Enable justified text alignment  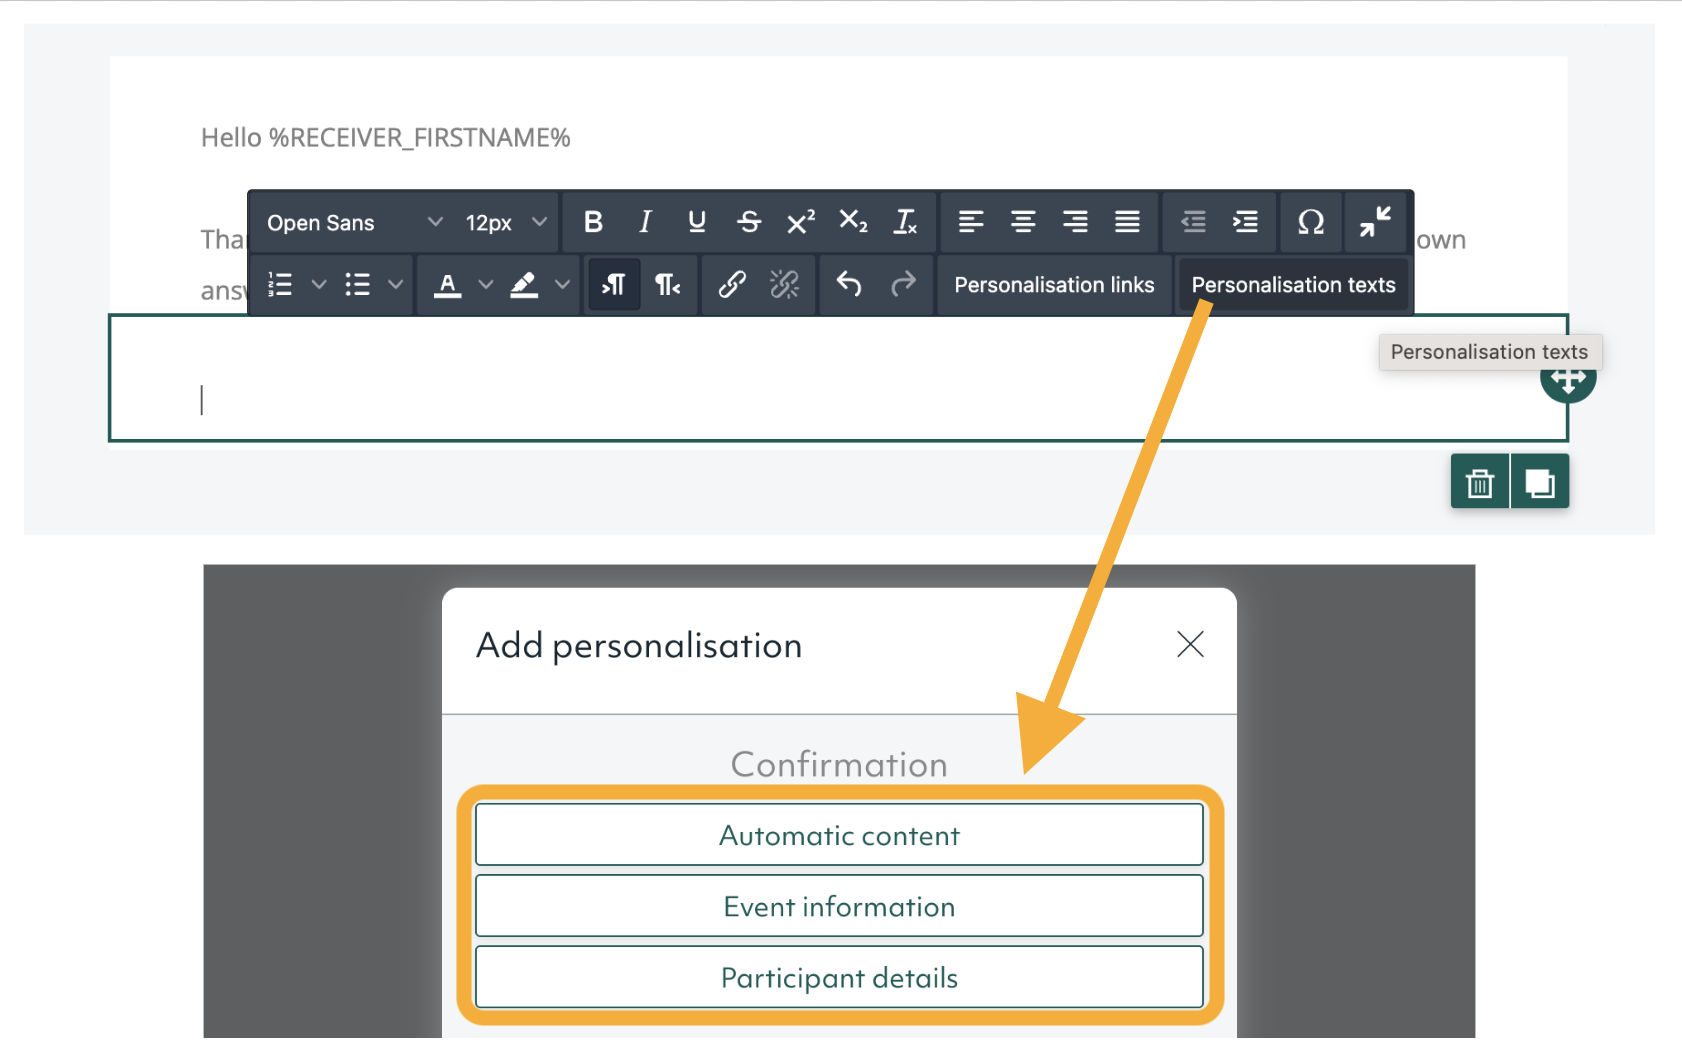pyautogui.click(x=1128, y=222)
